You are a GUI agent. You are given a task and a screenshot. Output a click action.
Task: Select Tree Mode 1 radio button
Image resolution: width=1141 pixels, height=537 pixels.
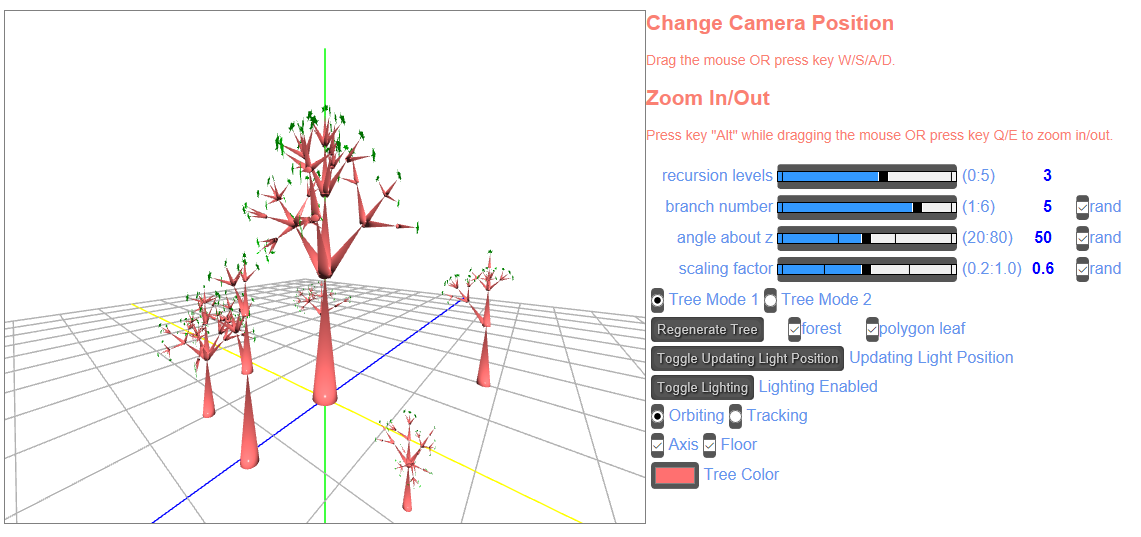pyautogui.click(x=658, y=300)
